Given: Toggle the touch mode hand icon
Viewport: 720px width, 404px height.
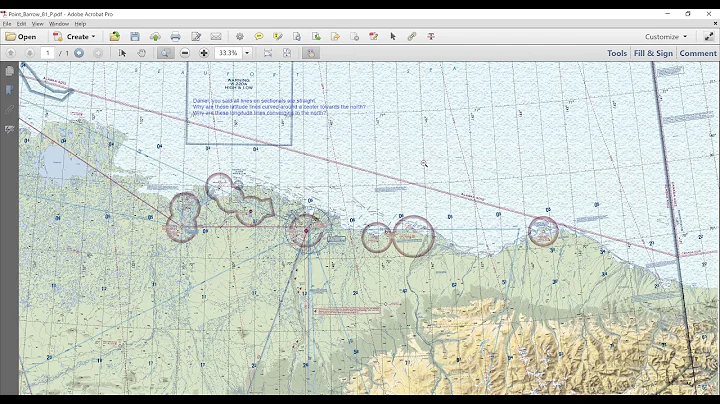Looking at the screenshot, I should tap(310, 53).
